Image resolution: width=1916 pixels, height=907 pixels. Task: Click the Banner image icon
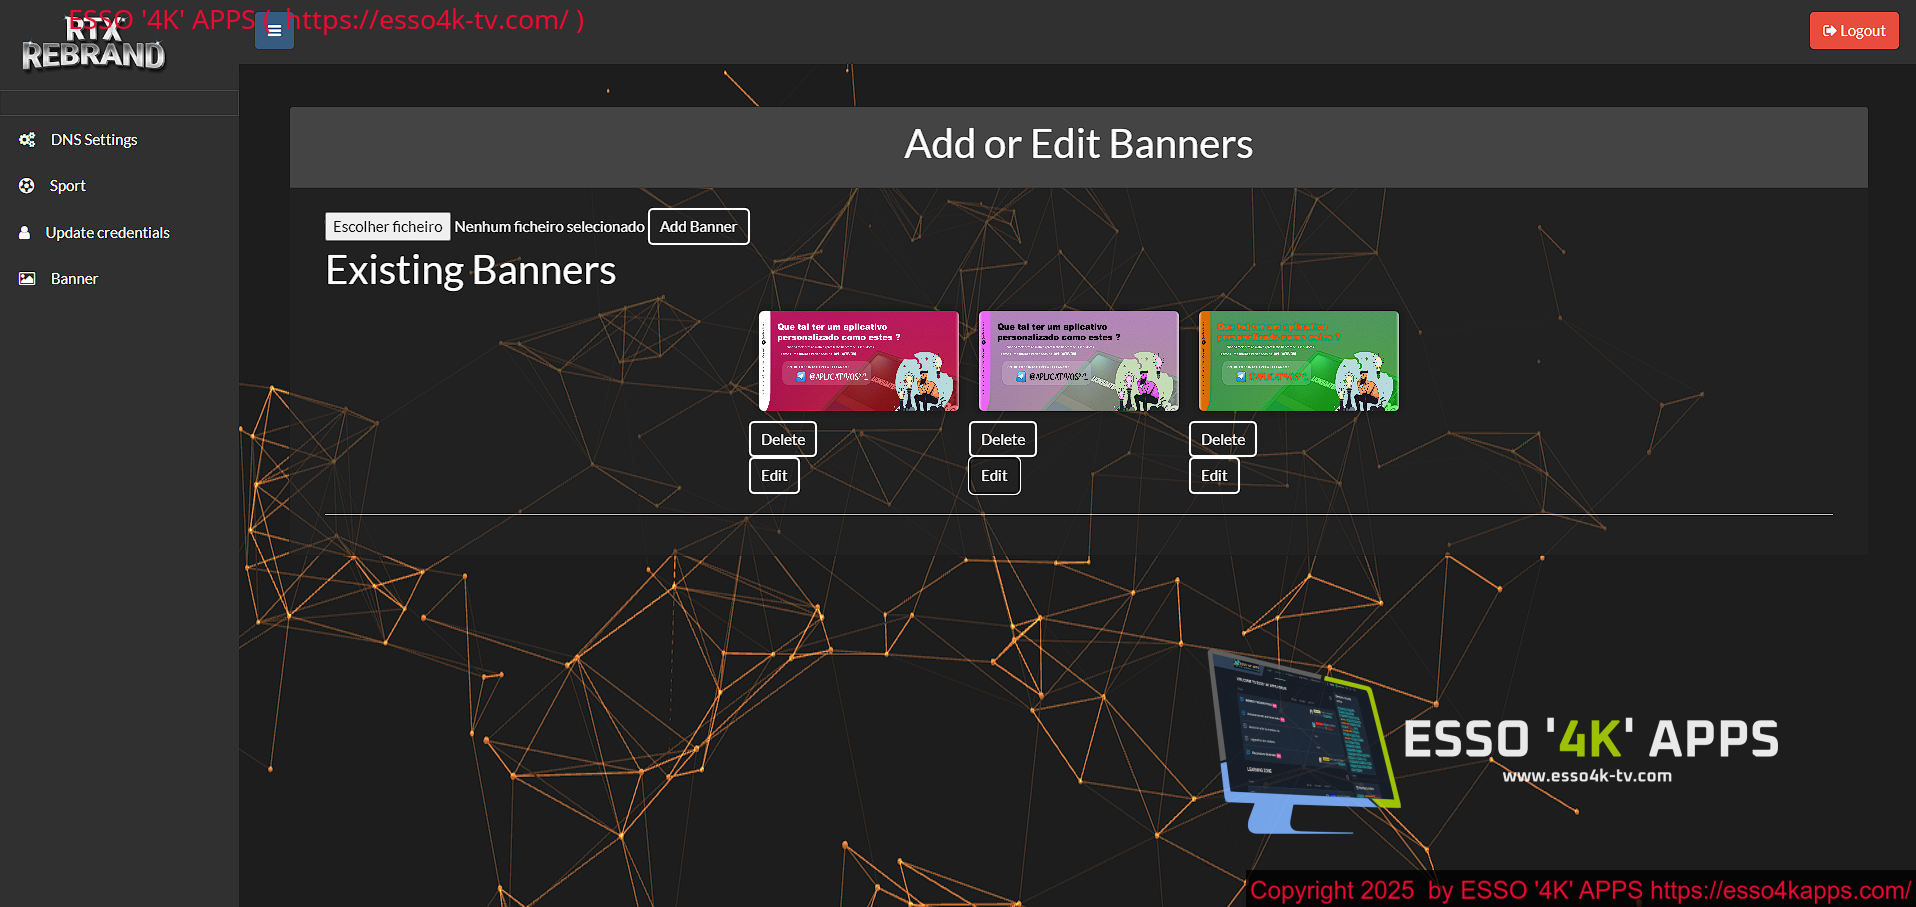point(27,279)
